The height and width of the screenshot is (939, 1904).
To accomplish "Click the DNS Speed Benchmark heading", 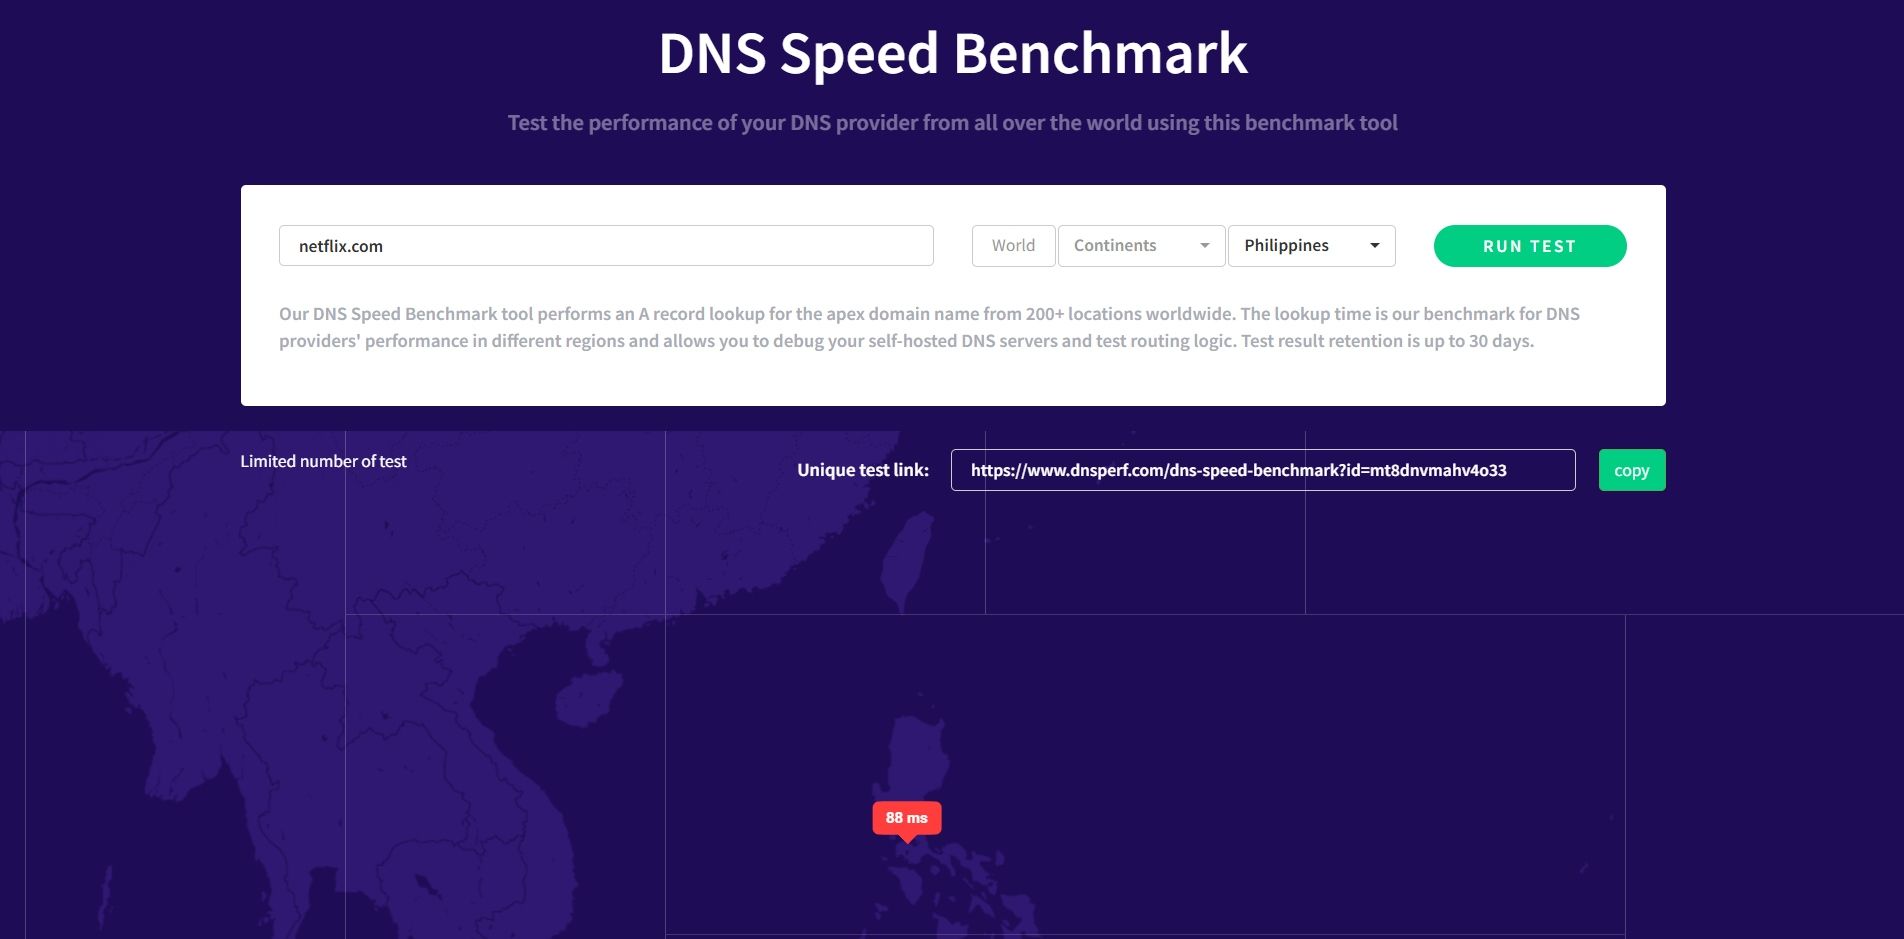I will pos(952,54).
